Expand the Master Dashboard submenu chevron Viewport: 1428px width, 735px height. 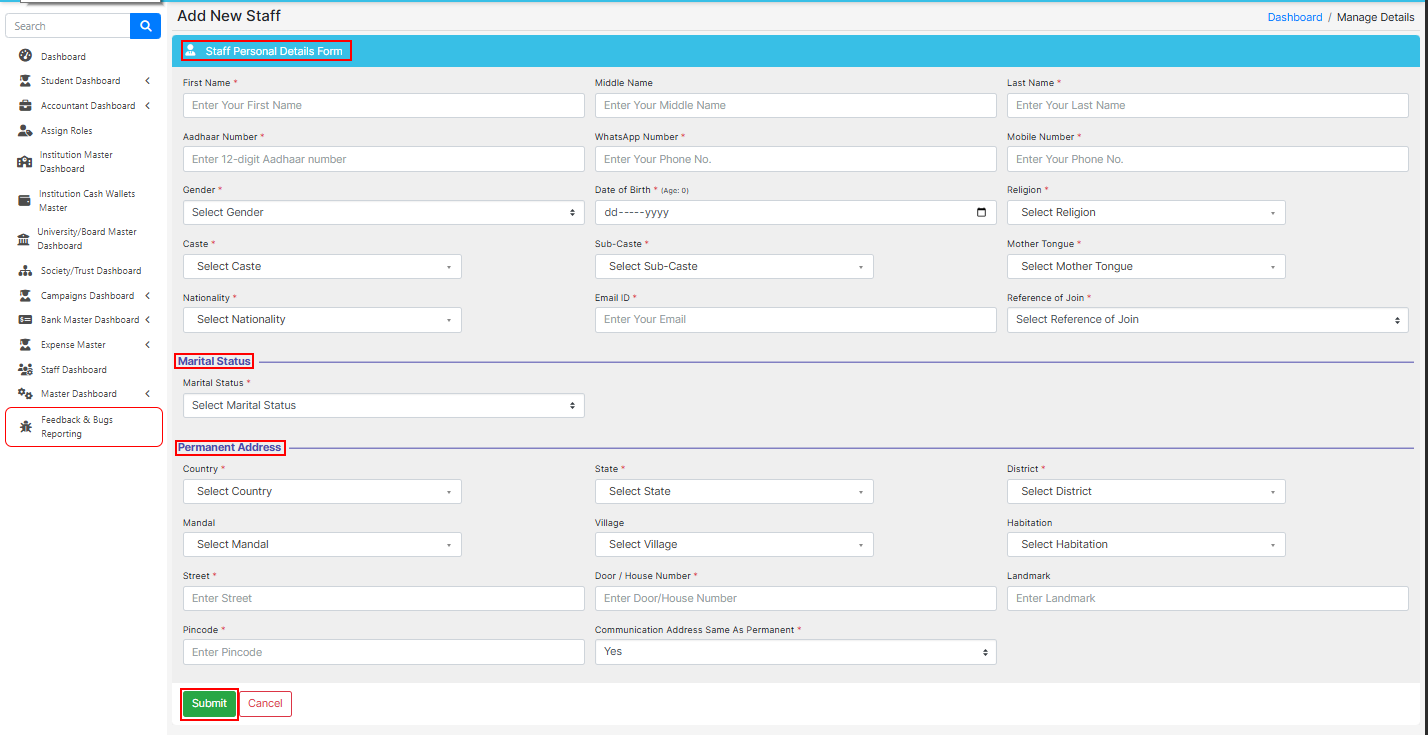click(147, 394)
